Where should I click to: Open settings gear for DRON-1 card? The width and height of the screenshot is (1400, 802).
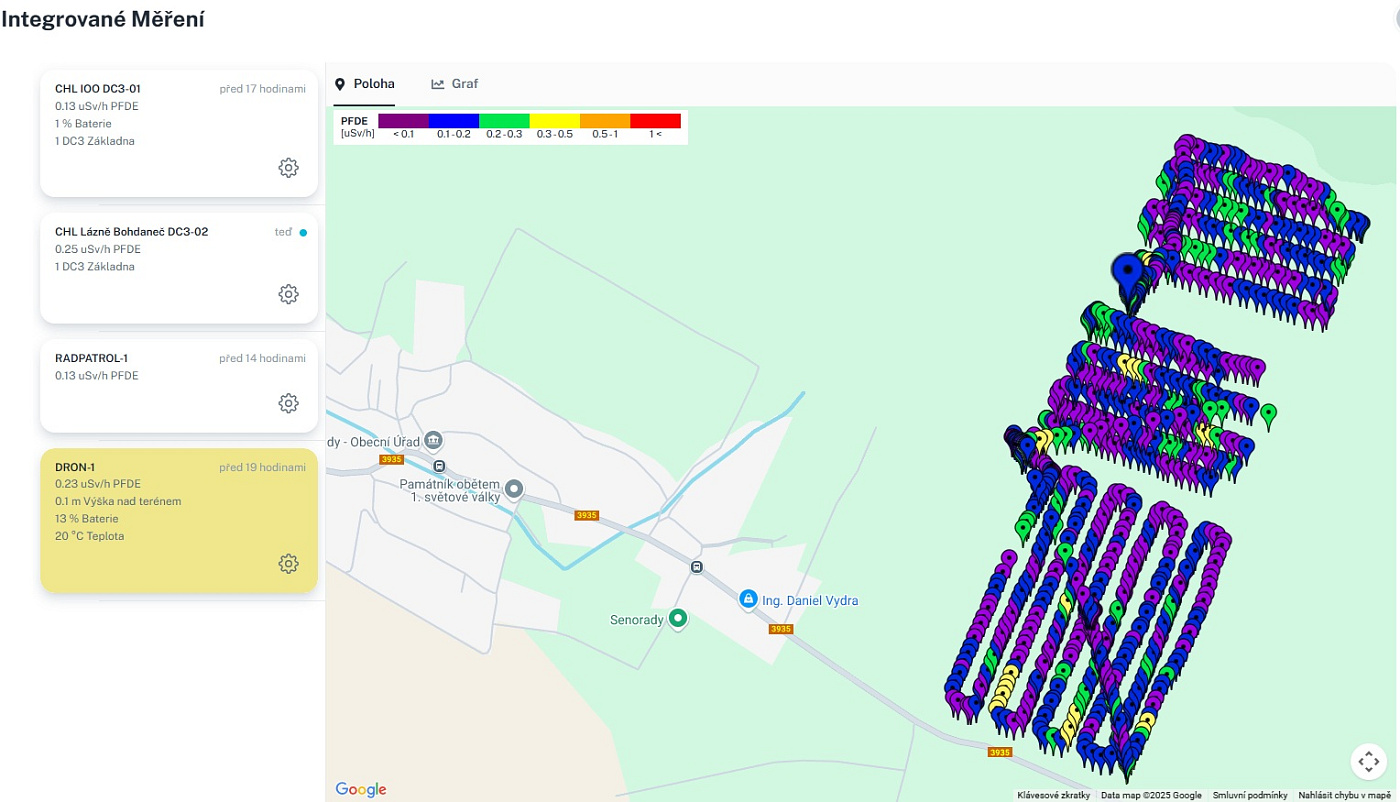tap(288, 564)
